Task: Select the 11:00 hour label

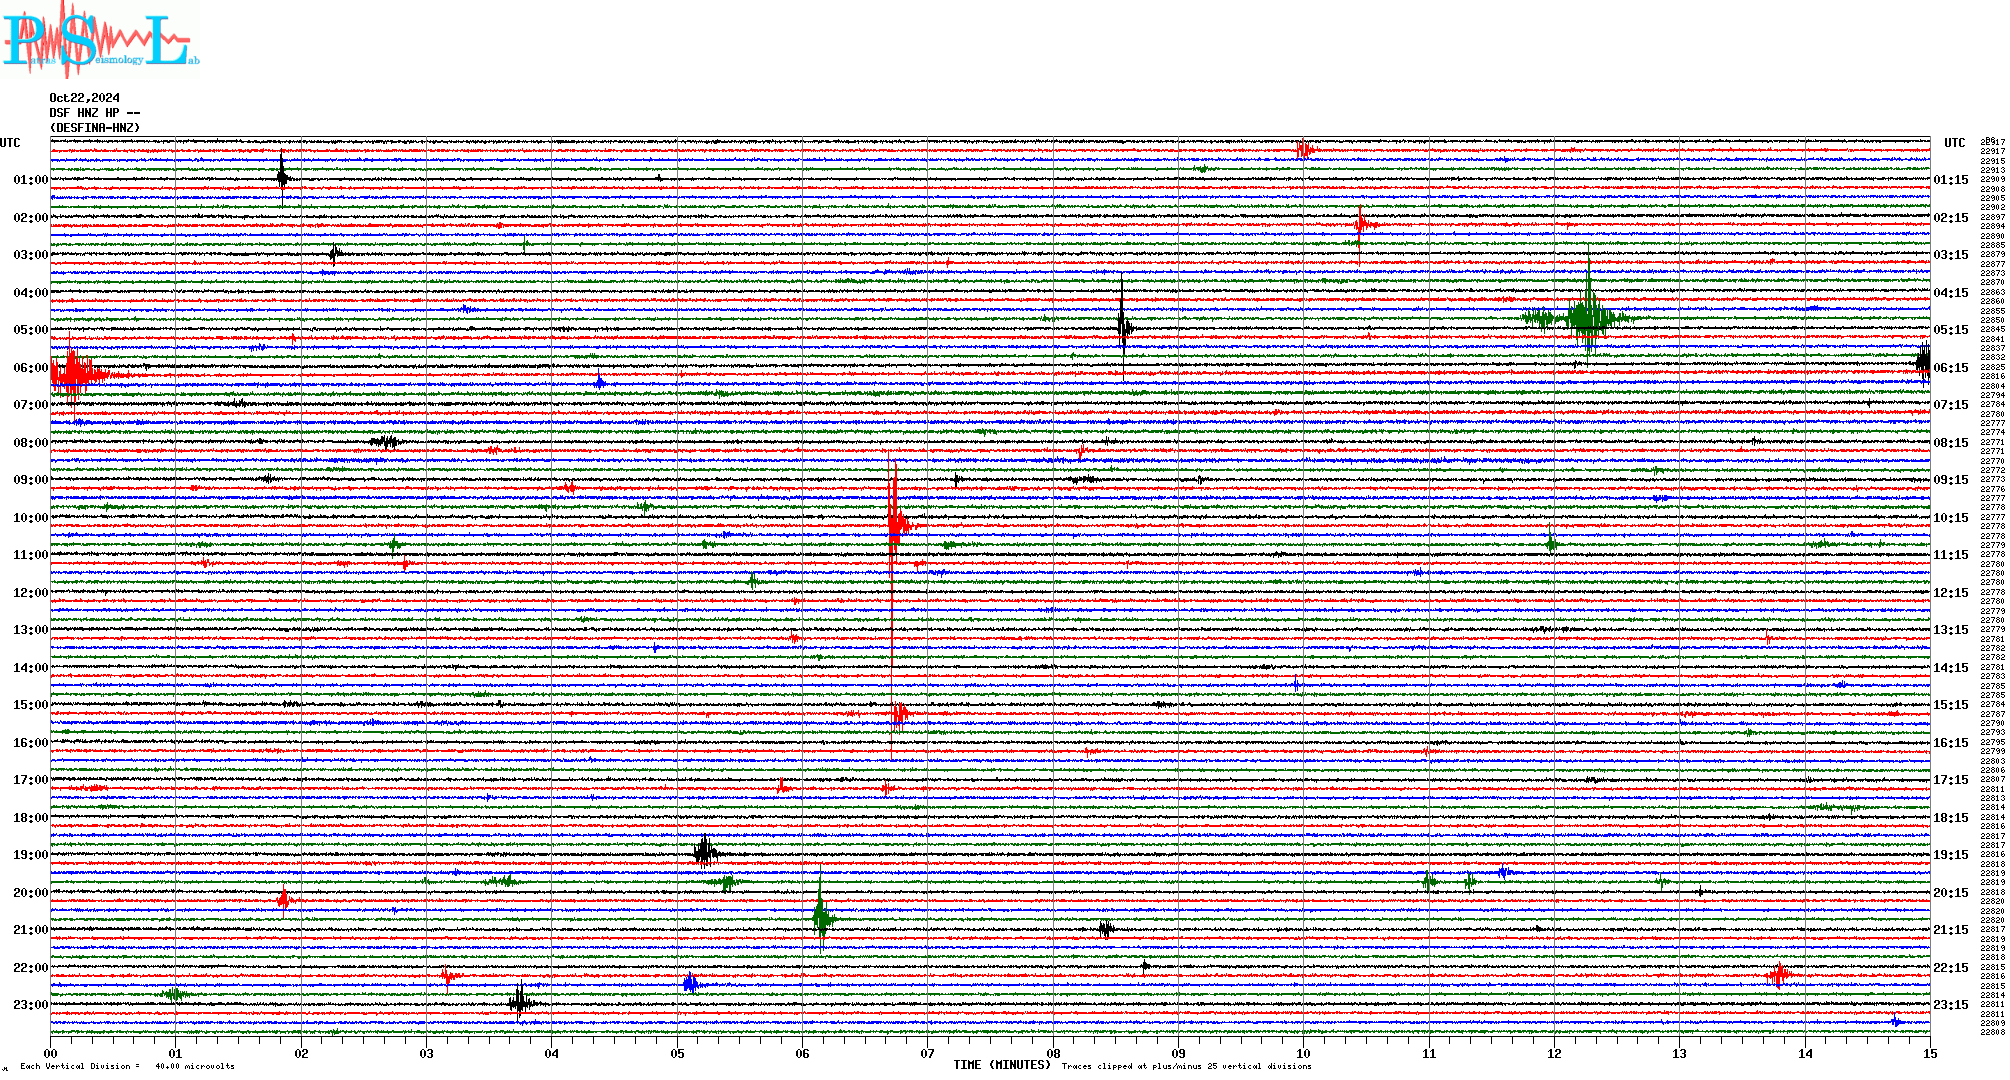Action: click(30, 555)
